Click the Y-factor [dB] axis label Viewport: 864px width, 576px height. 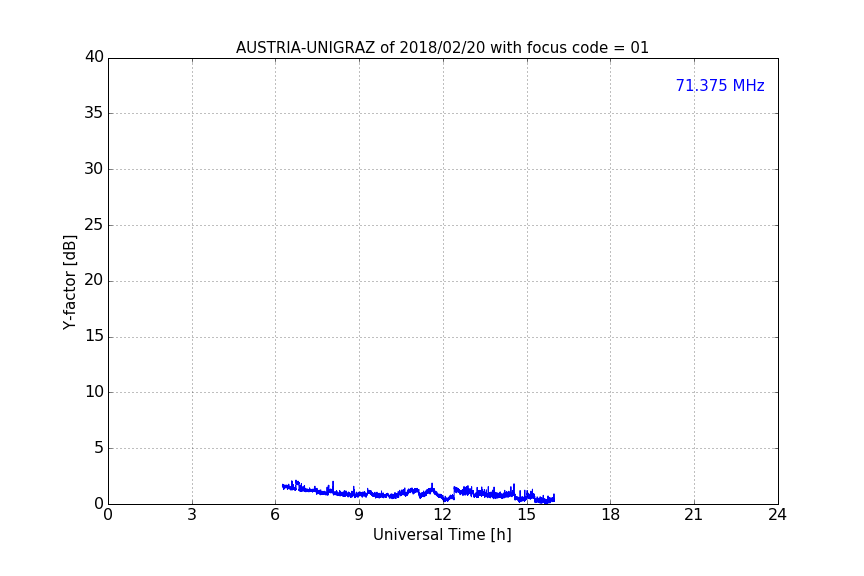pyautogui.click(x=69, y=282)
